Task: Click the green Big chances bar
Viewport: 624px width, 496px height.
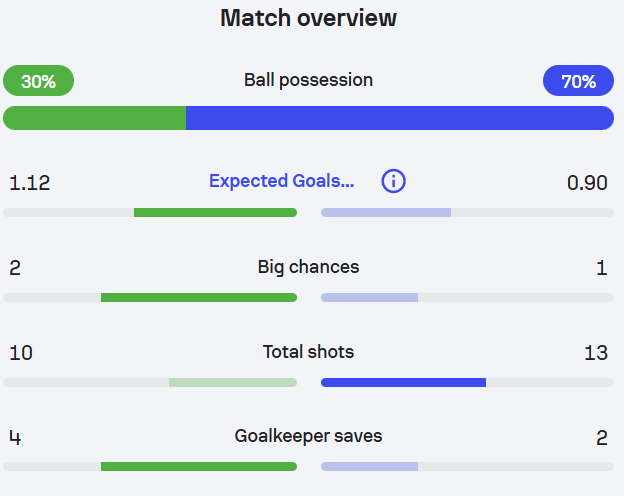Action: tap(199, 297)
